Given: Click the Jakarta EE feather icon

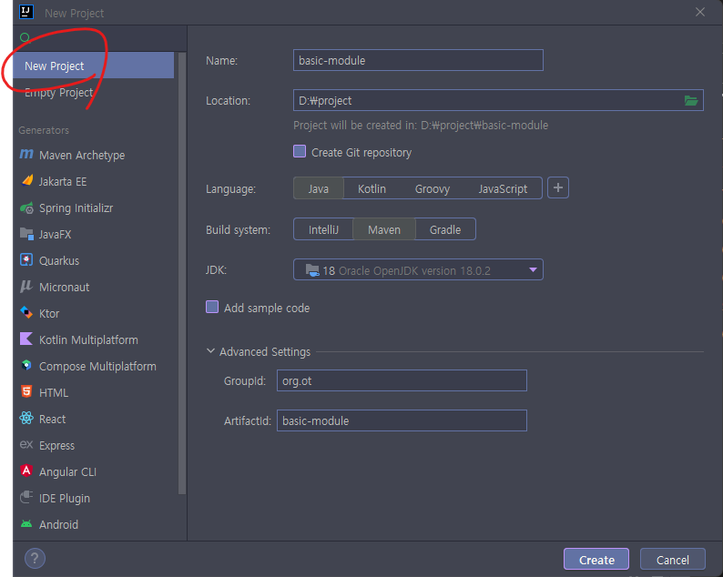Looking at the screenshot, I should [x=27, y=180].
